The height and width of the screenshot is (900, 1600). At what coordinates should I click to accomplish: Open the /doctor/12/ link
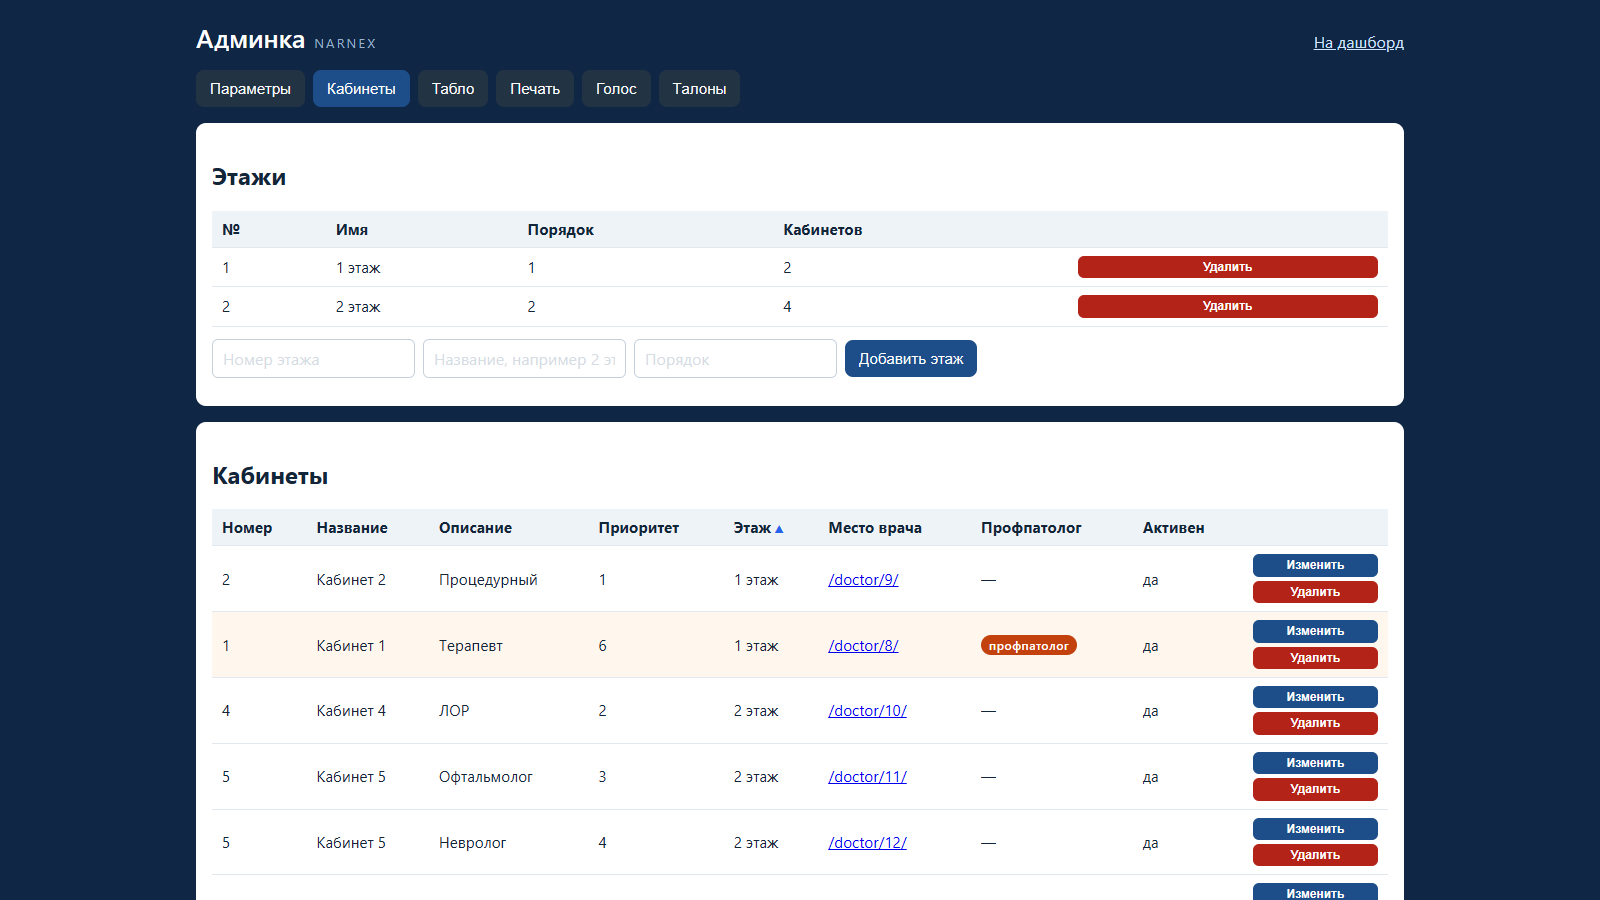[867, 843]
